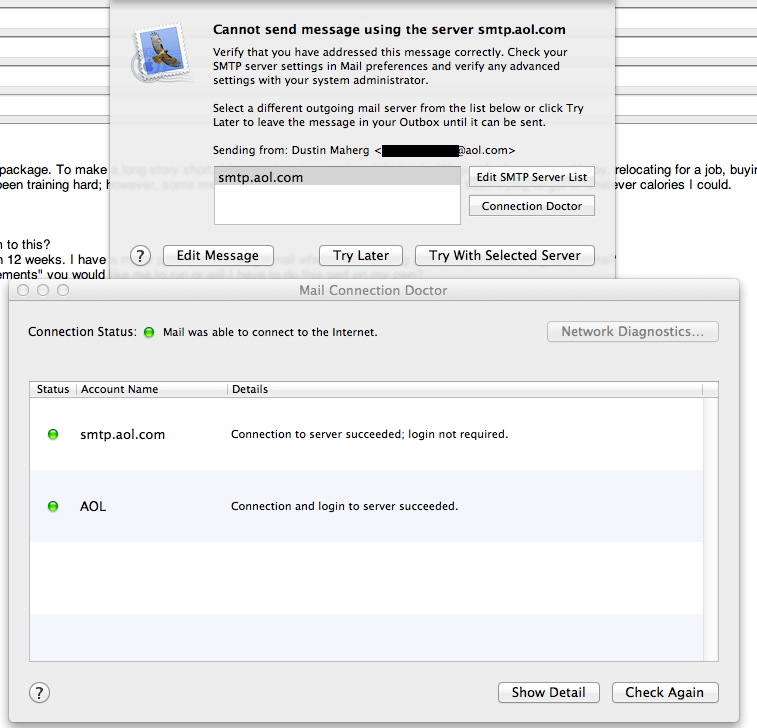
Task: Click Edit SMTP Server List
Action: pos(532,177)
